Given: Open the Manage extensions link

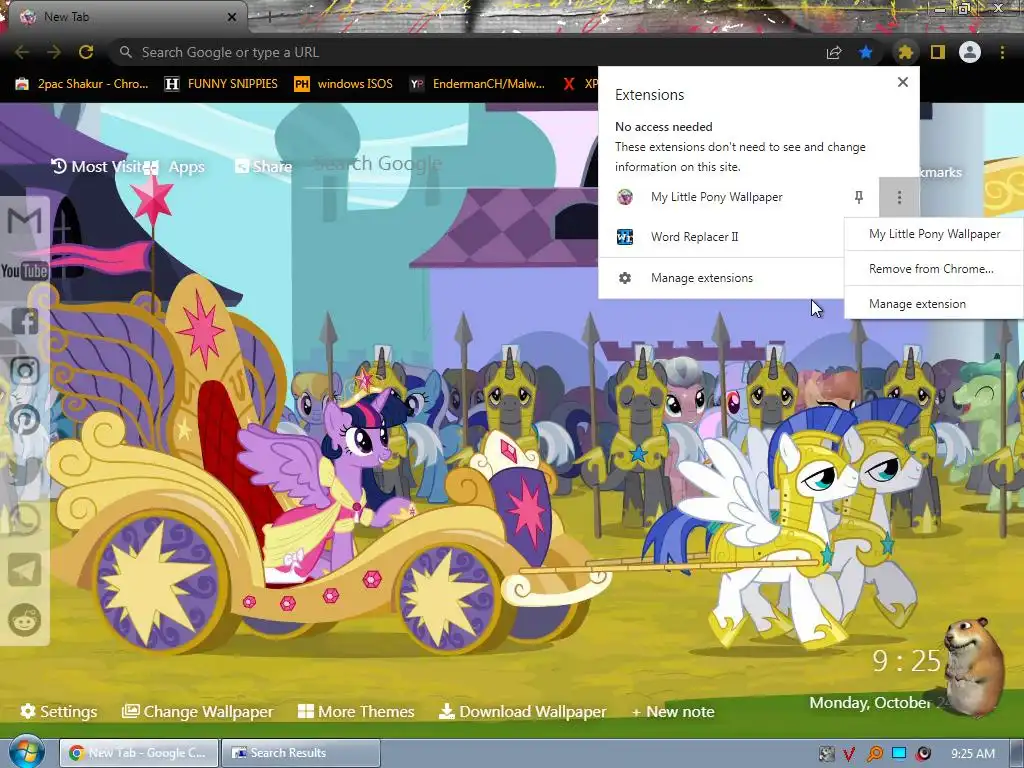Looking at the screenshot, I should [701, 278].
